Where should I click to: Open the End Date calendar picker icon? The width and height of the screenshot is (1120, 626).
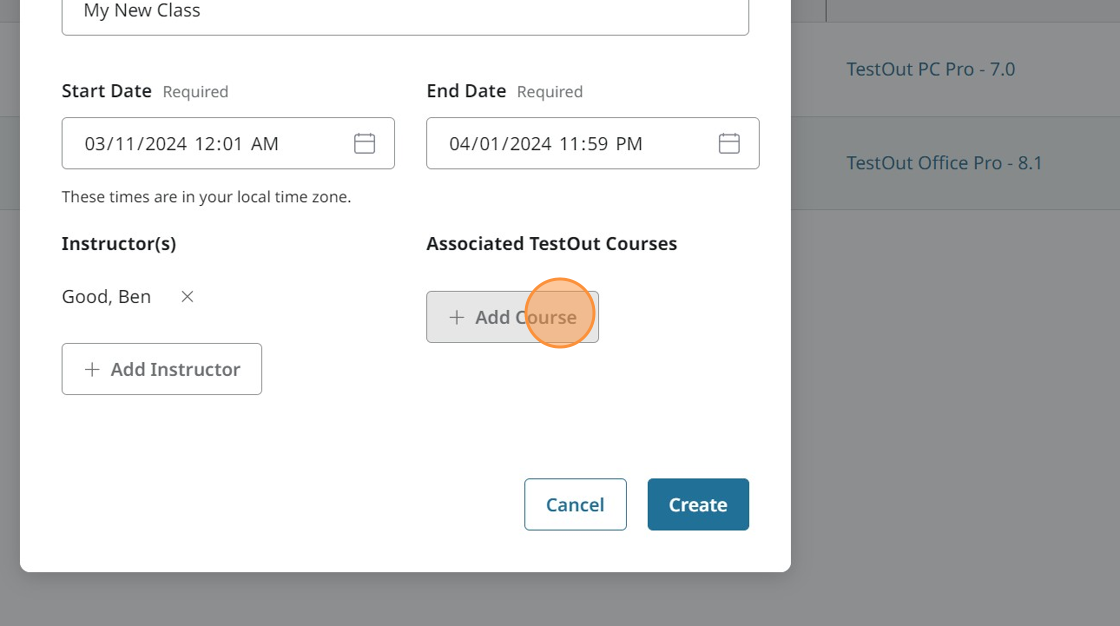tap(729, 144)
